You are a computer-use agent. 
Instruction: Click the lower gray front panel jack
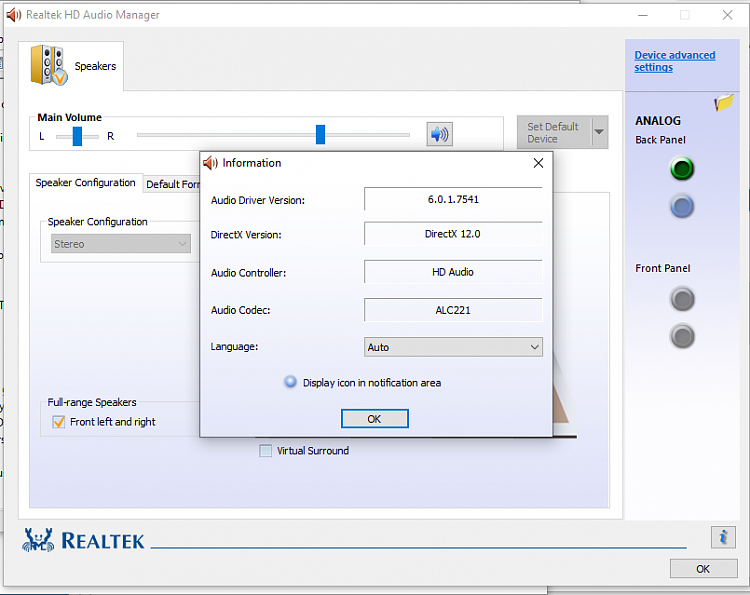click(682, 336)
